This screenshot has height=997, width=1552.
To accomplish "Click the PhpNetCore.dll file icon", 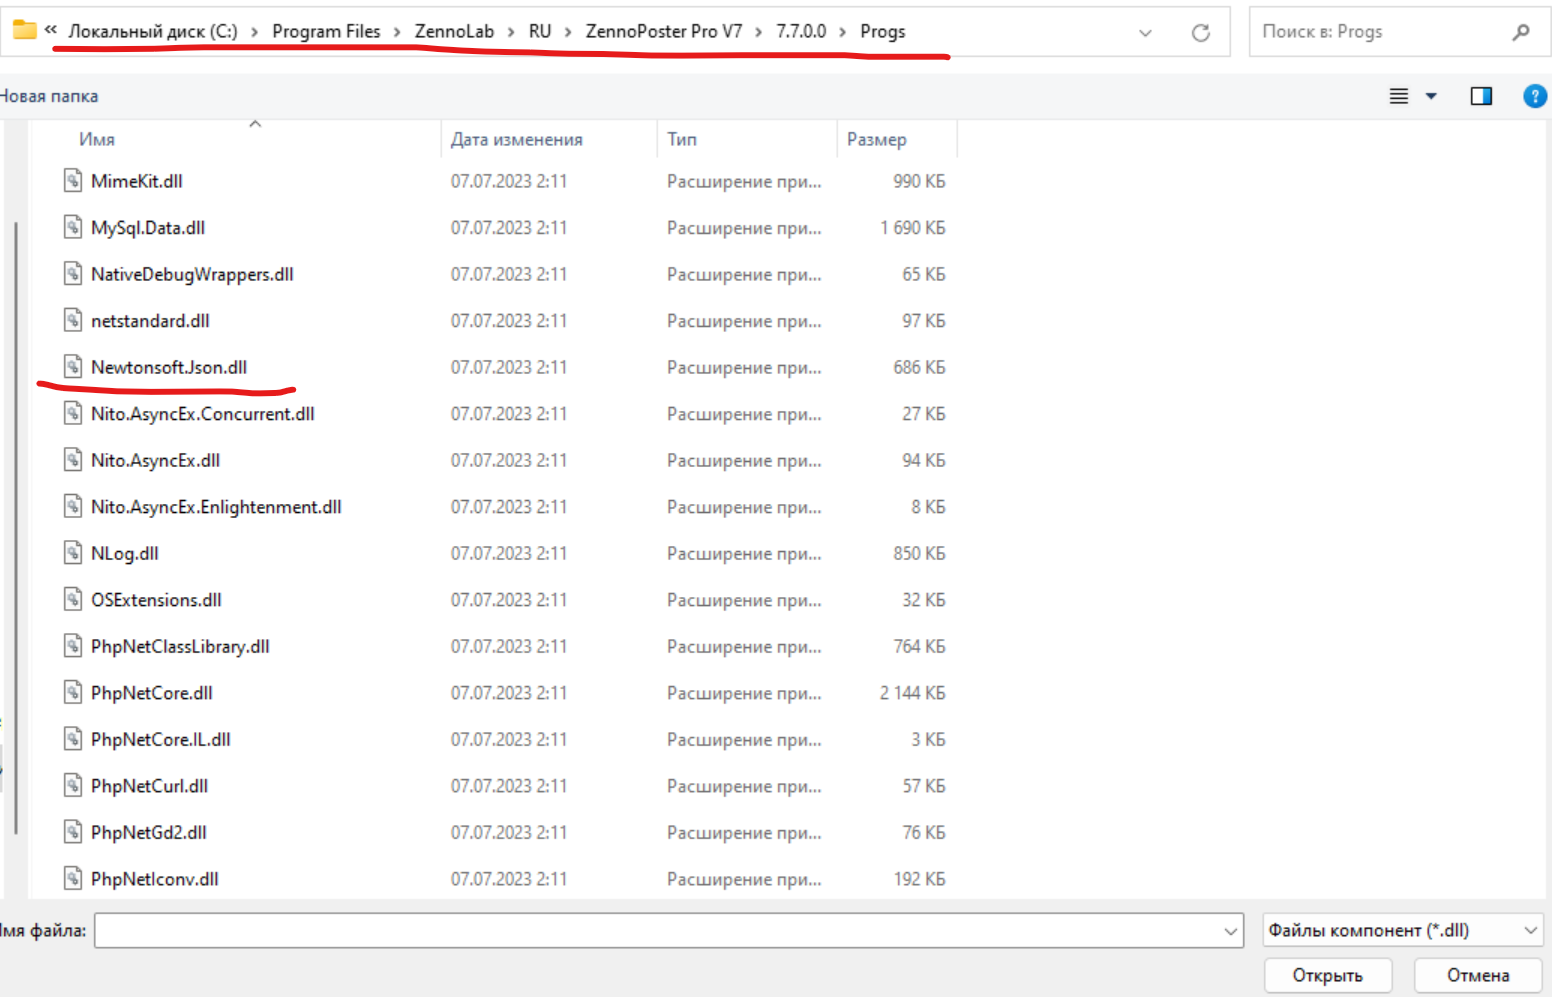I will click(73, 692).
